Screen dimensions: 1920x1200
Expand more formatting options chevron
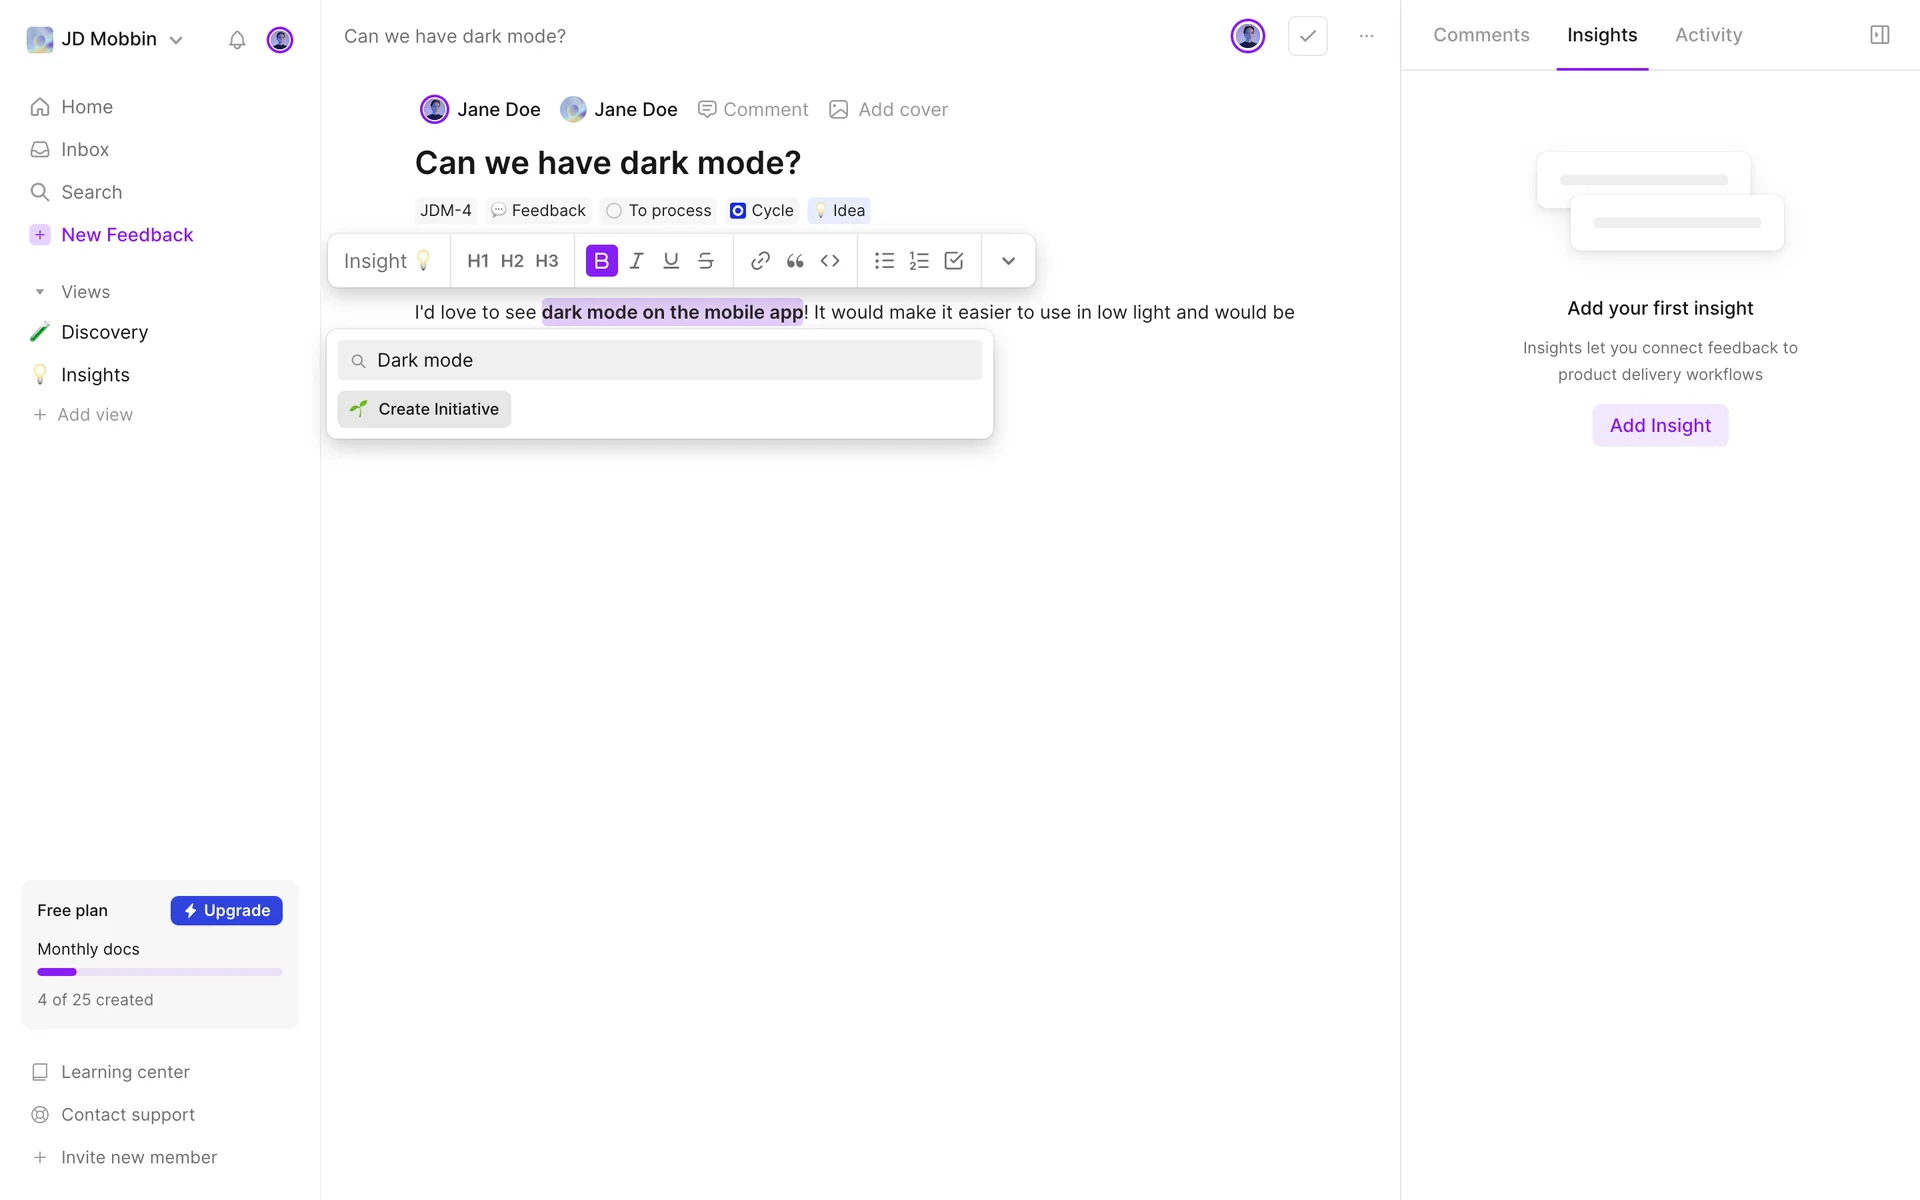pyautogui.click(x=1008, y=261)
